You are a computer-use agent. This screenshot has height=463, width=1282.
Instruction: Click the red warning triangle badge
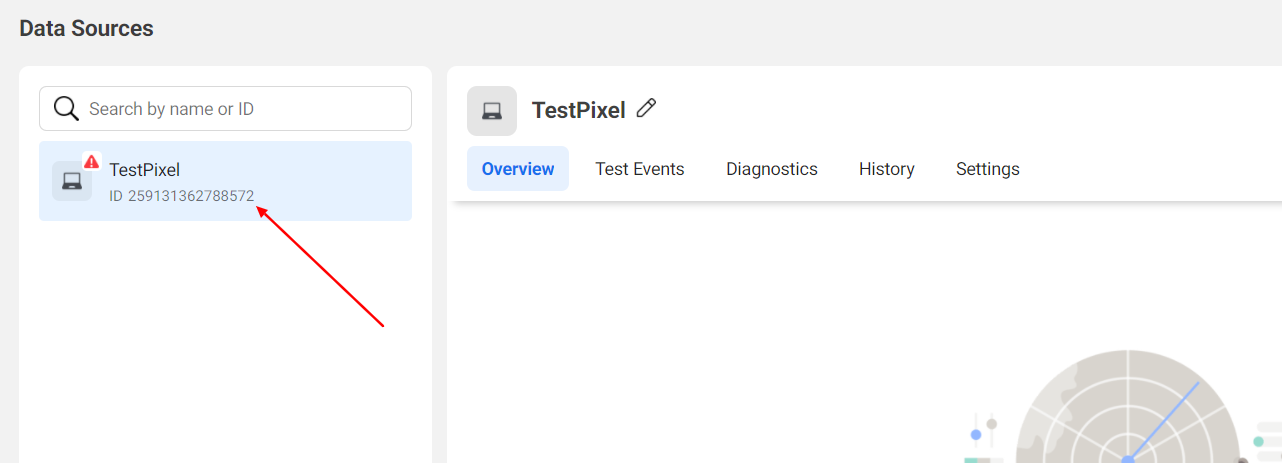pyautogui.click(x=92, y=161)
